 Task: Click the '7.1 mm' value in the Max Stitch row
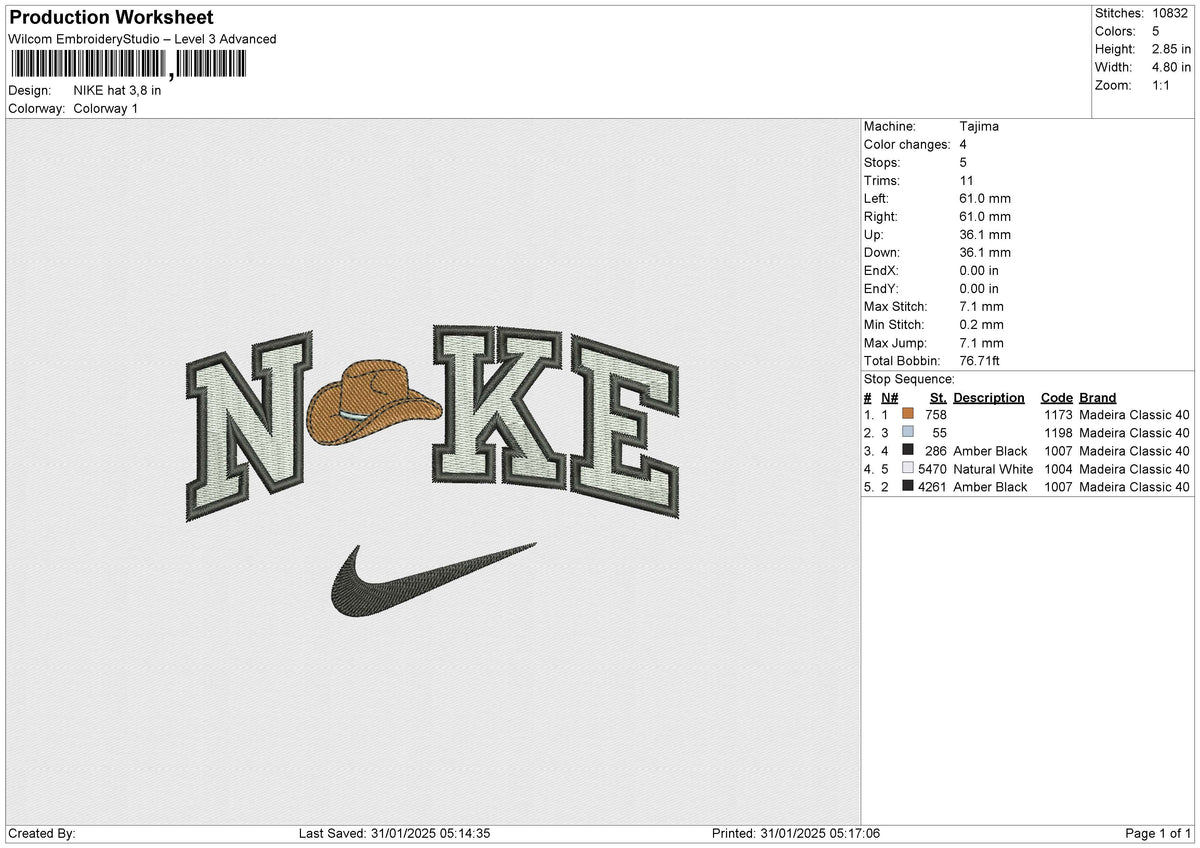tap(981, 307)
